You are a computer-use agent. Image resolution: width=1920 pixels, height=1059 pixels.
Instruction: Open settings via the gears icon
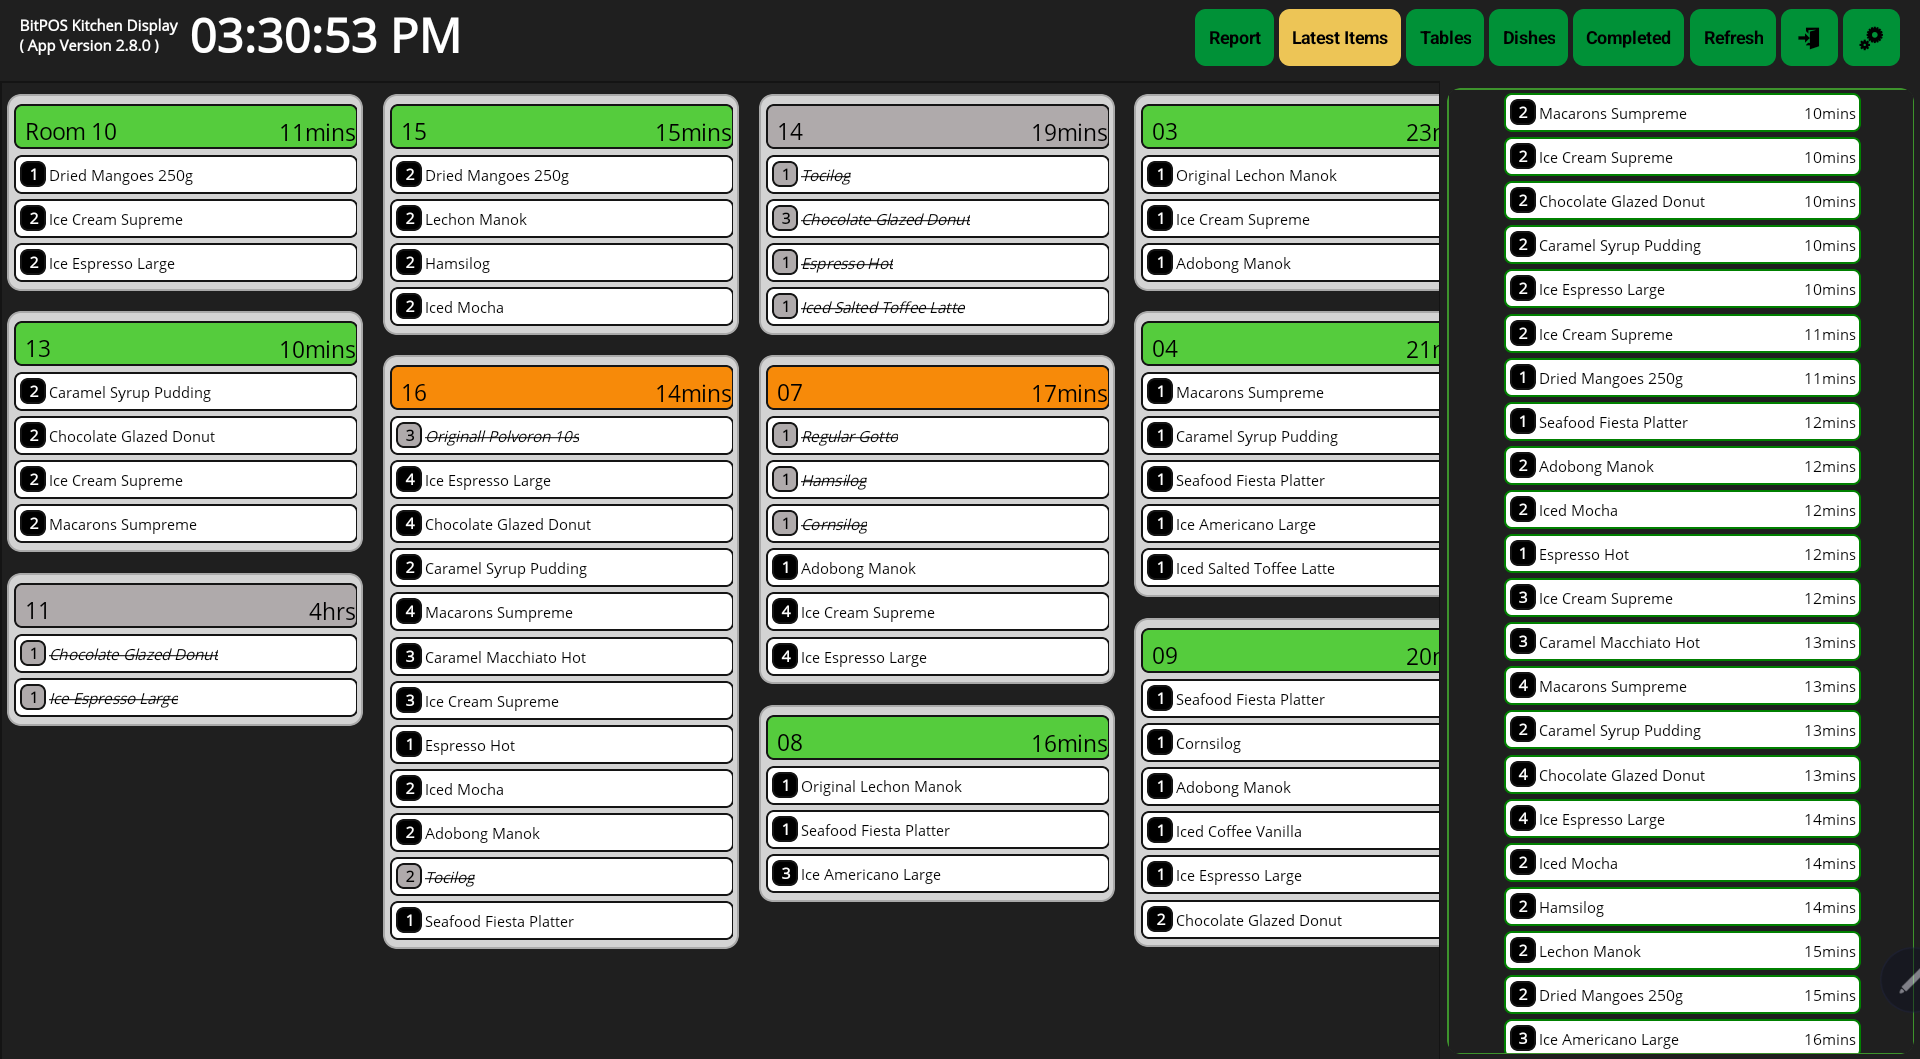tap(1870, 38)
